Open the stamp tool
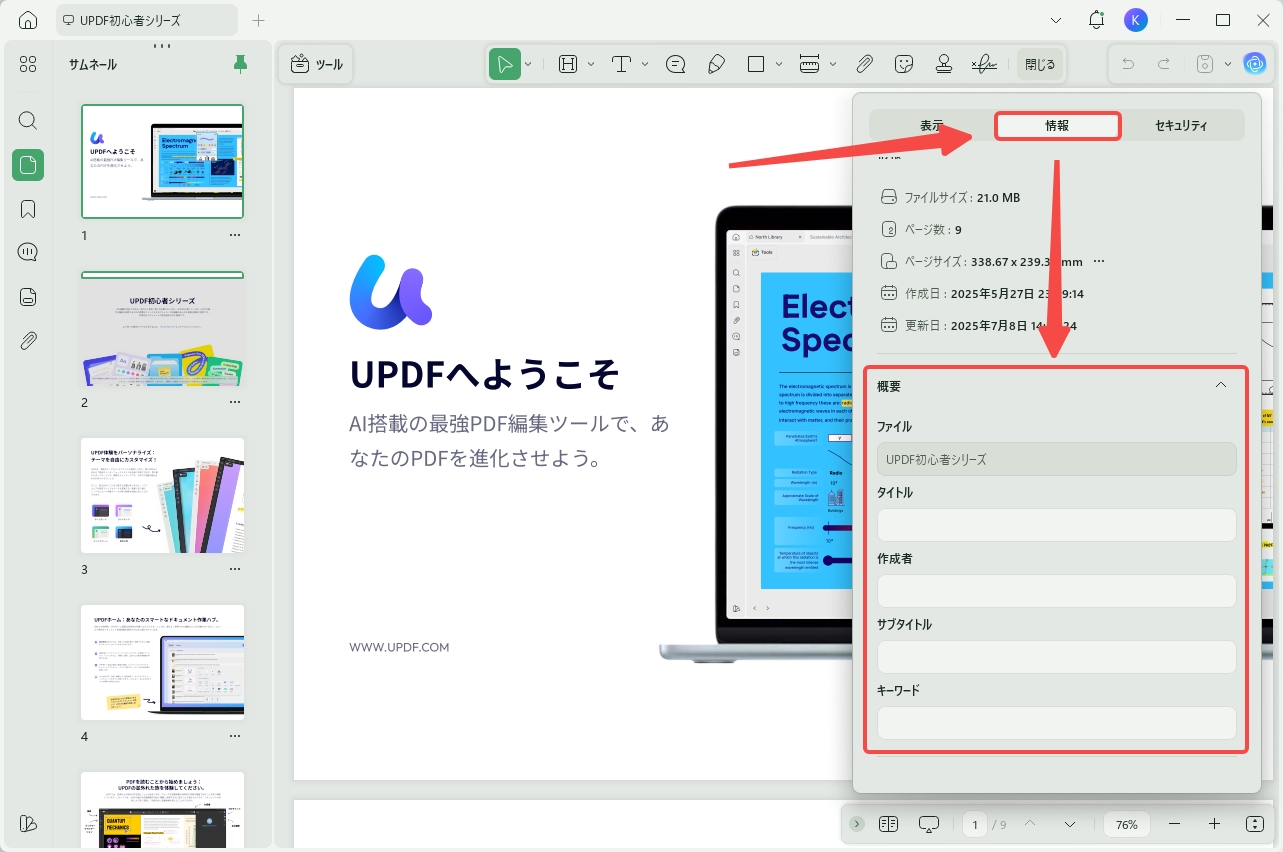Viewport: 1283px width, 852px height. [x=944, y=64]
